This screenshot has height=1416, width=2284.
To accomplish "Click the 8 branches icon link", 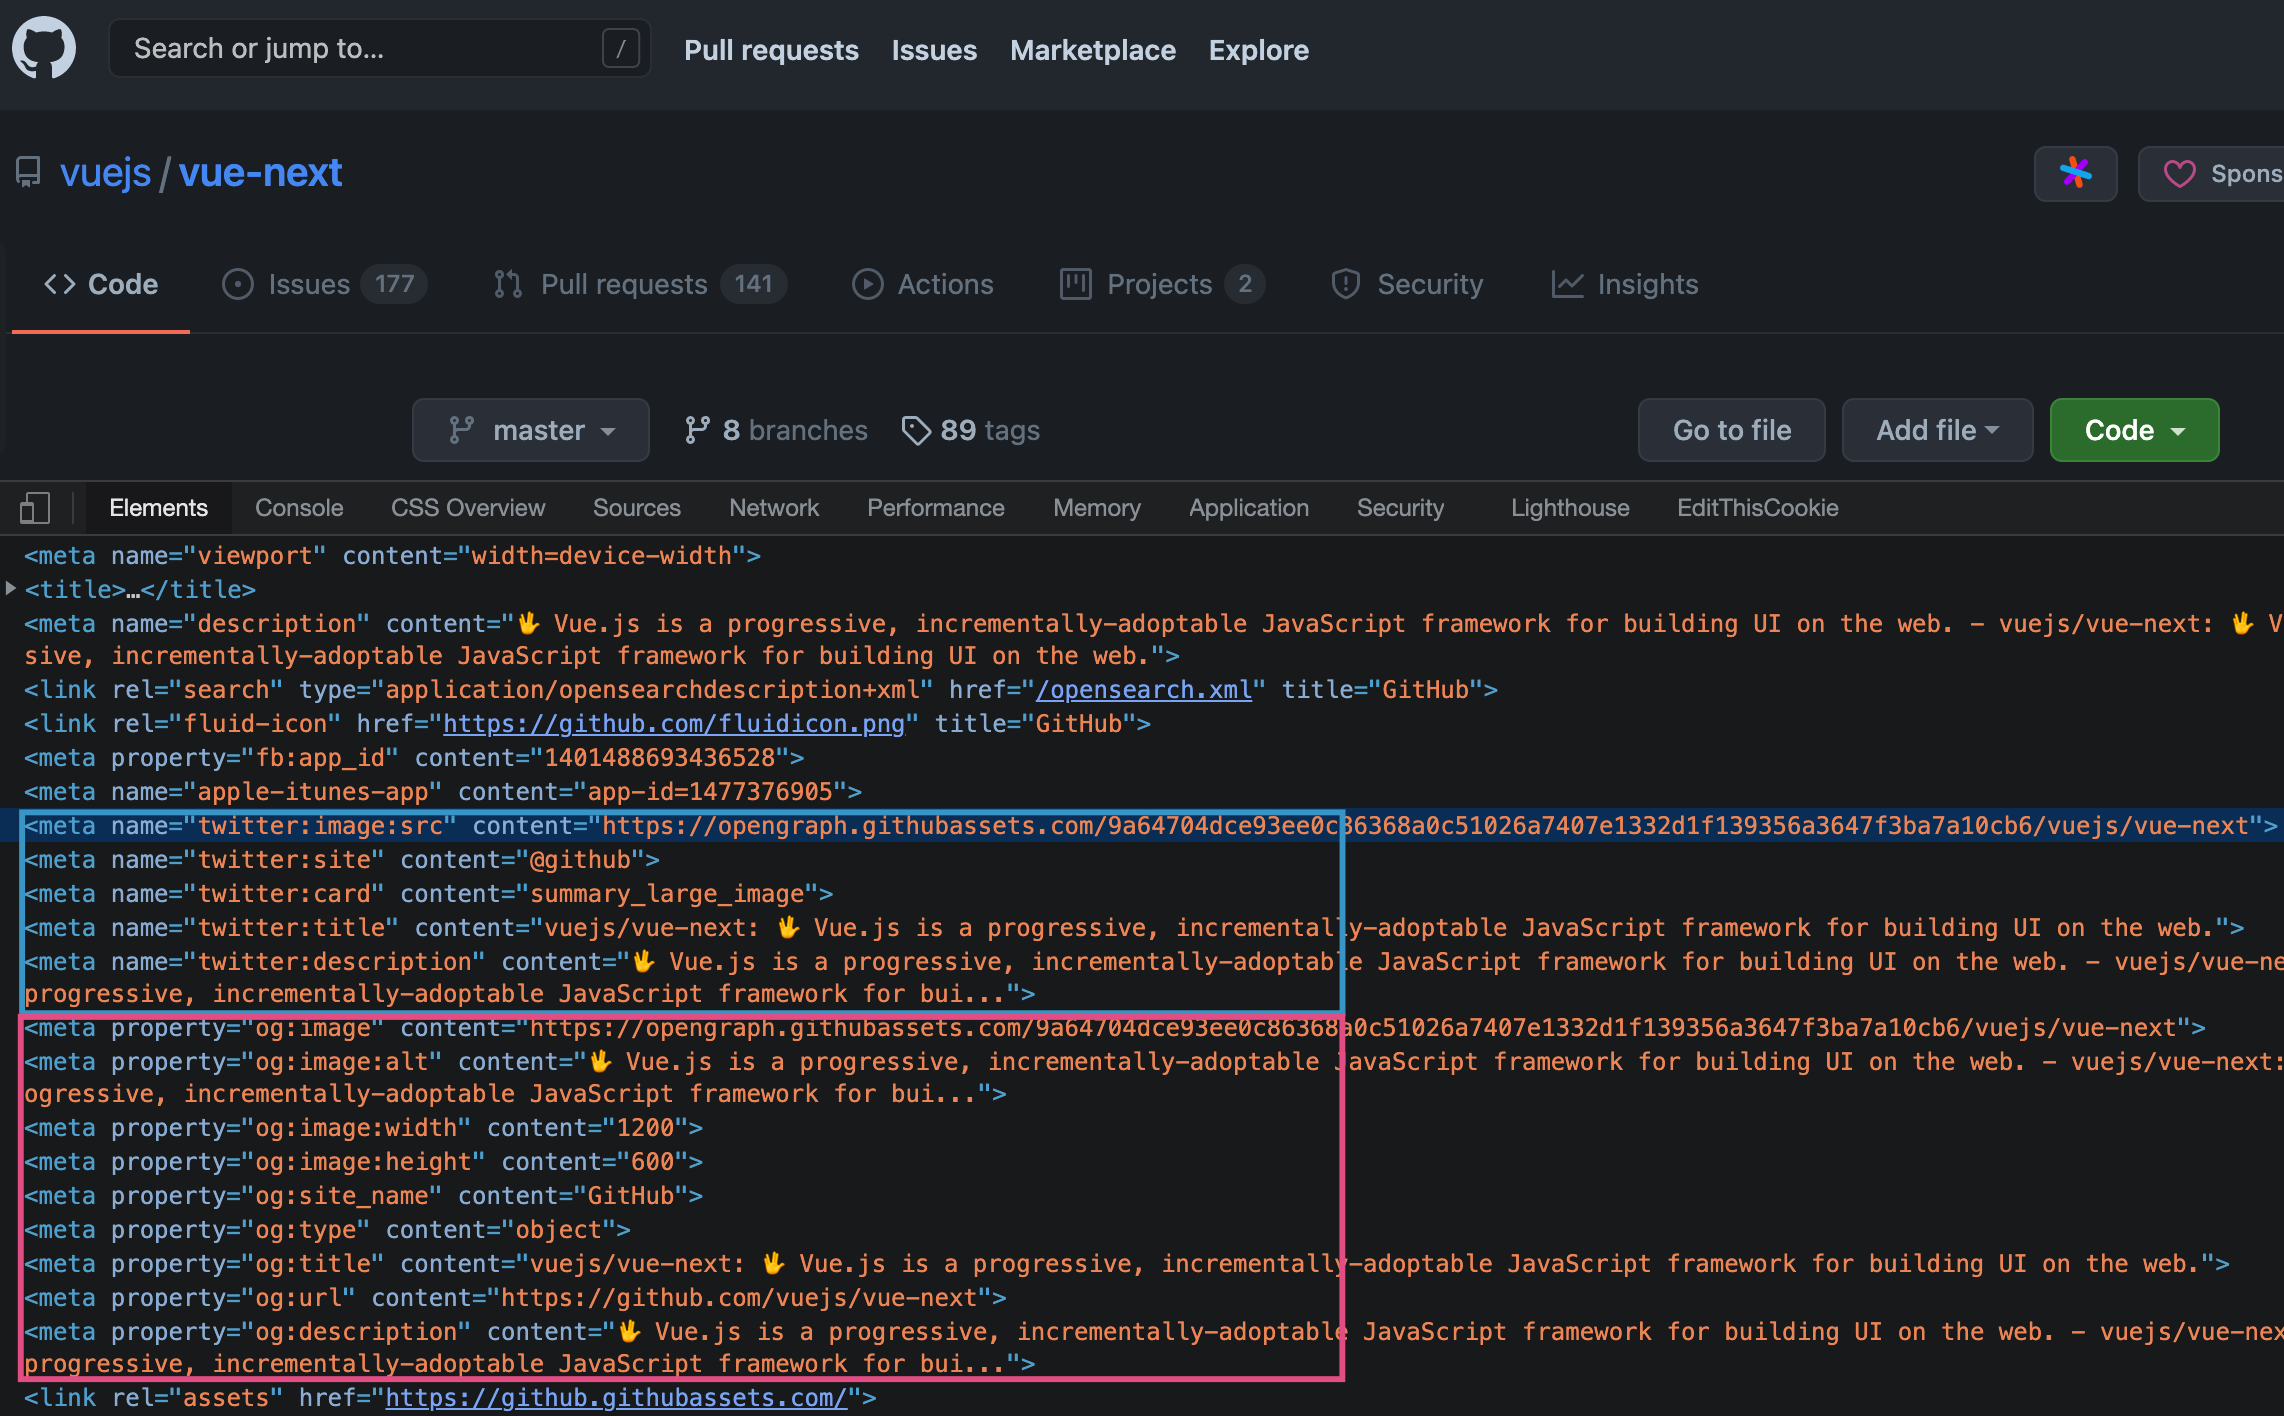I will pyautogui.click(x=697, y=430).
